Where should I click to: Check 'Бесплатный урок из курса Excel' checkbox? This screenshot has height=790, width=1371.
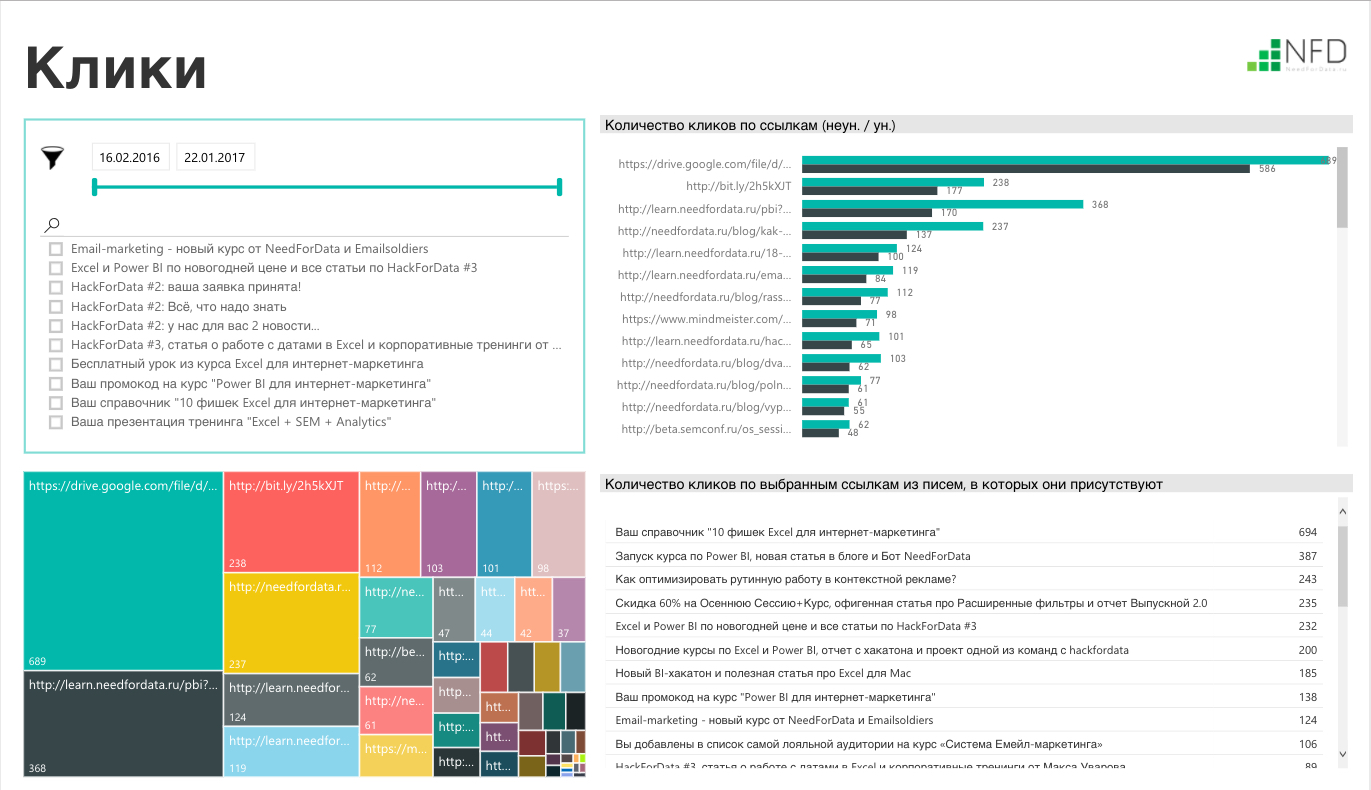tap(56, 364)
